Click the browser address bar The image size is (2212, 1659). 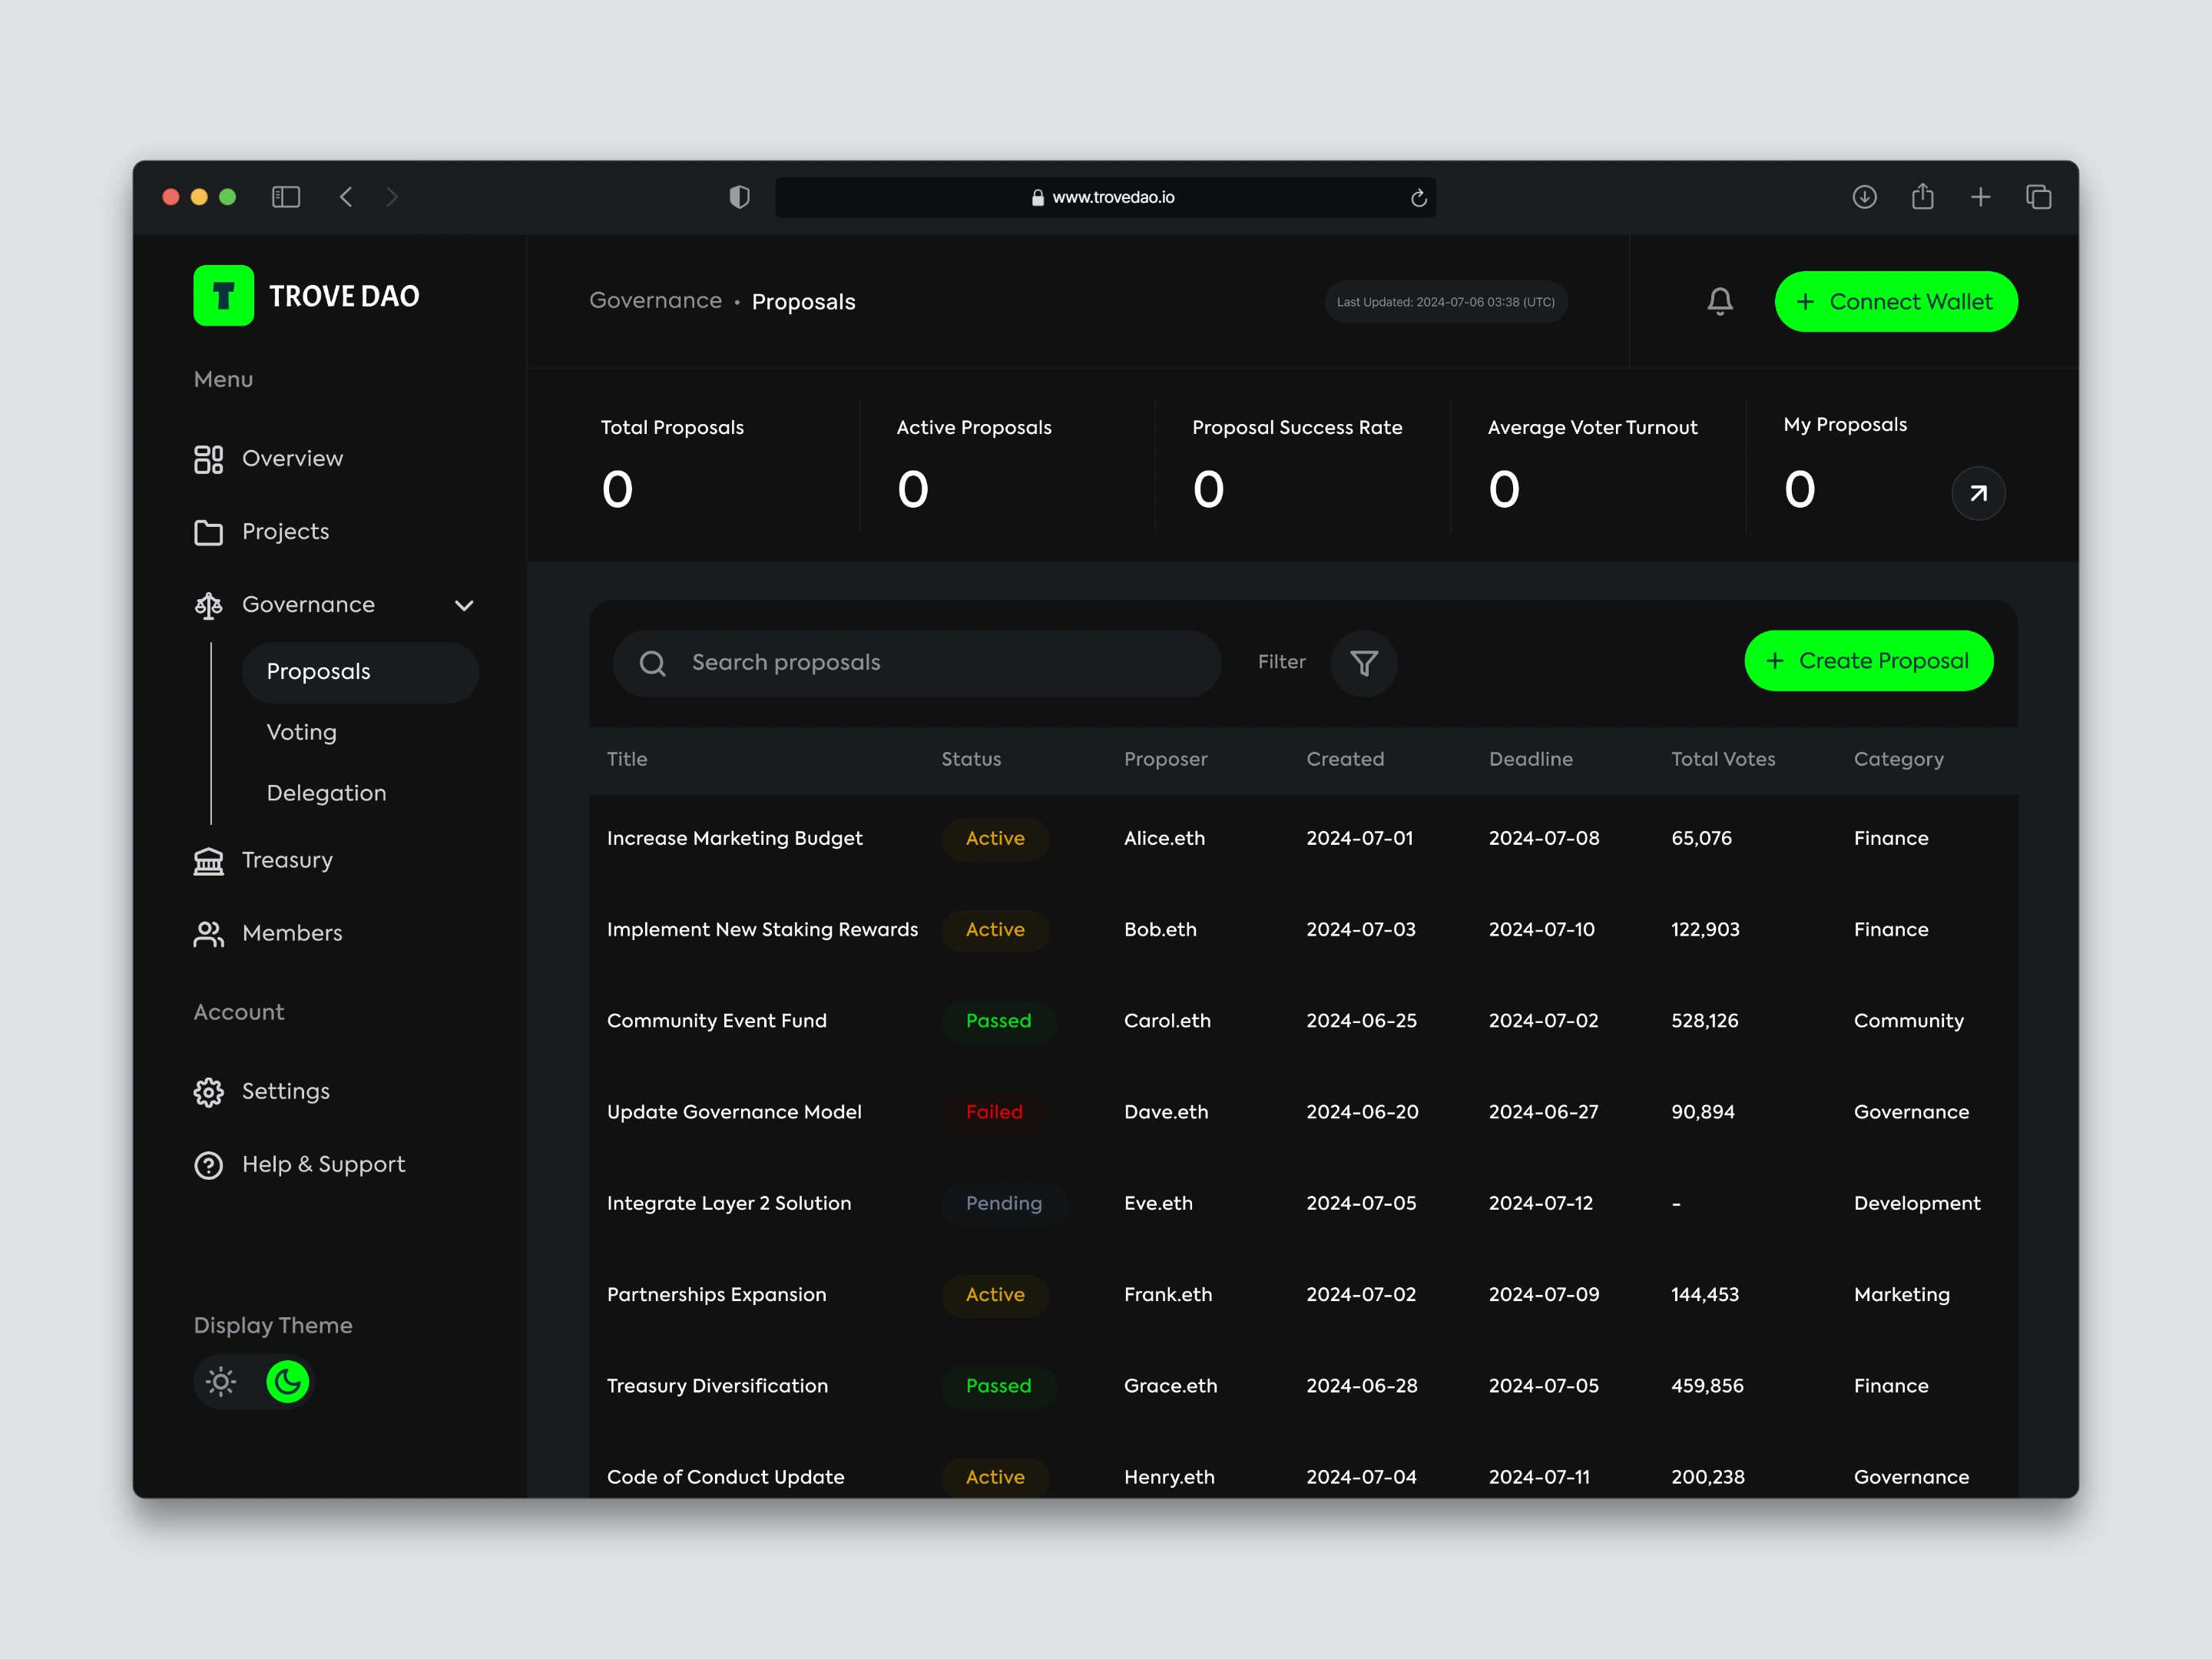click(1105, 197)
